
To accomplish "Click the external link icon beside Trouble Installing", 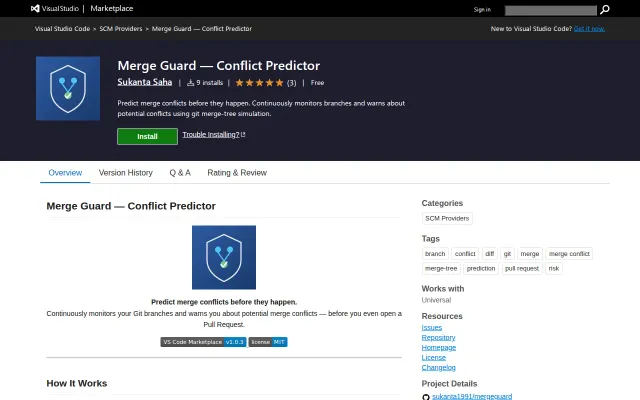I will tap(243, 134).
